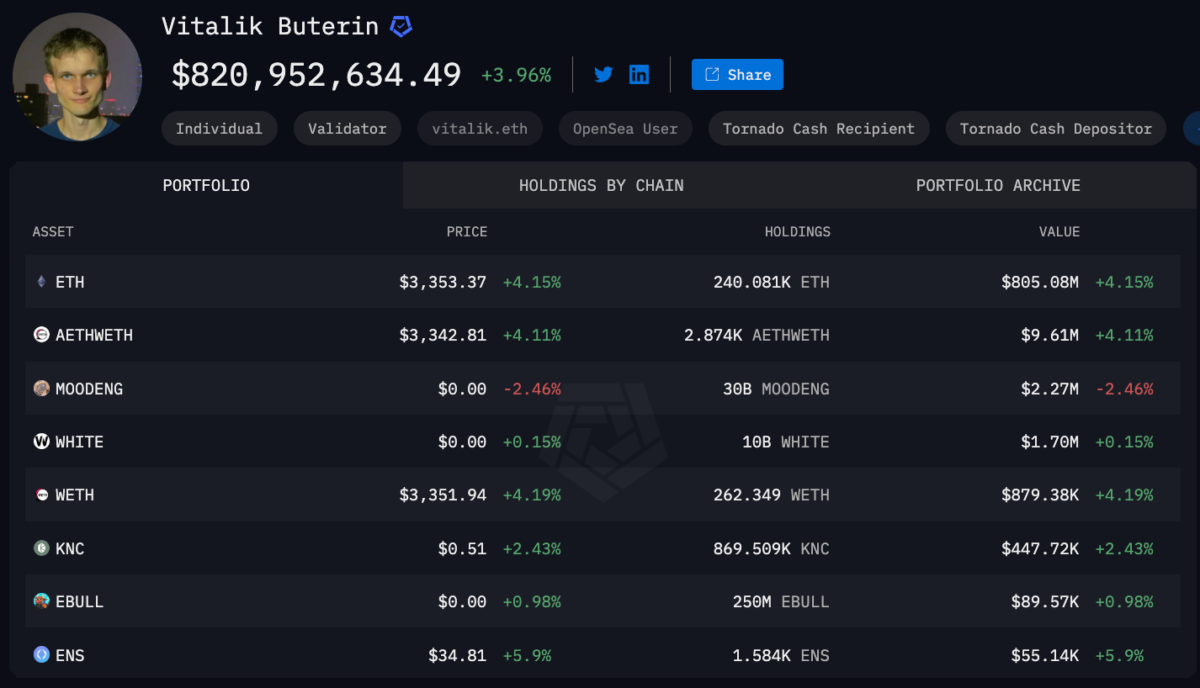
Task: Sort by the Value column header
Action: 1059,231
